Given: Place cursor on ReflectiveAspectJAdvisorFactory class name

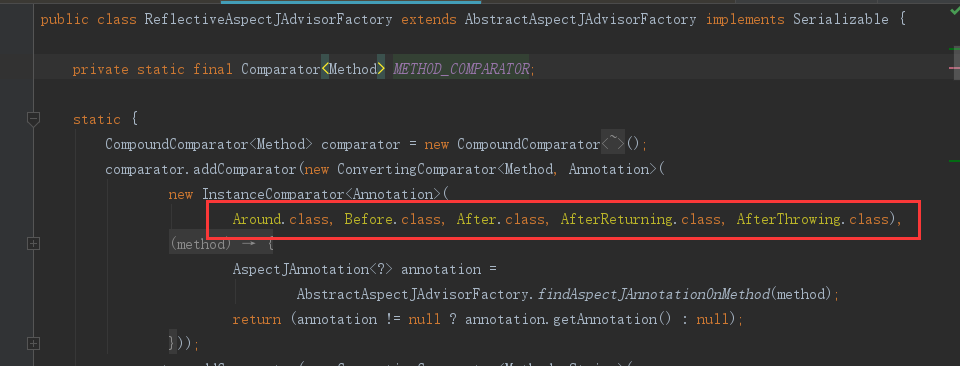Looking at the screenshot, I should click(268, 20).
